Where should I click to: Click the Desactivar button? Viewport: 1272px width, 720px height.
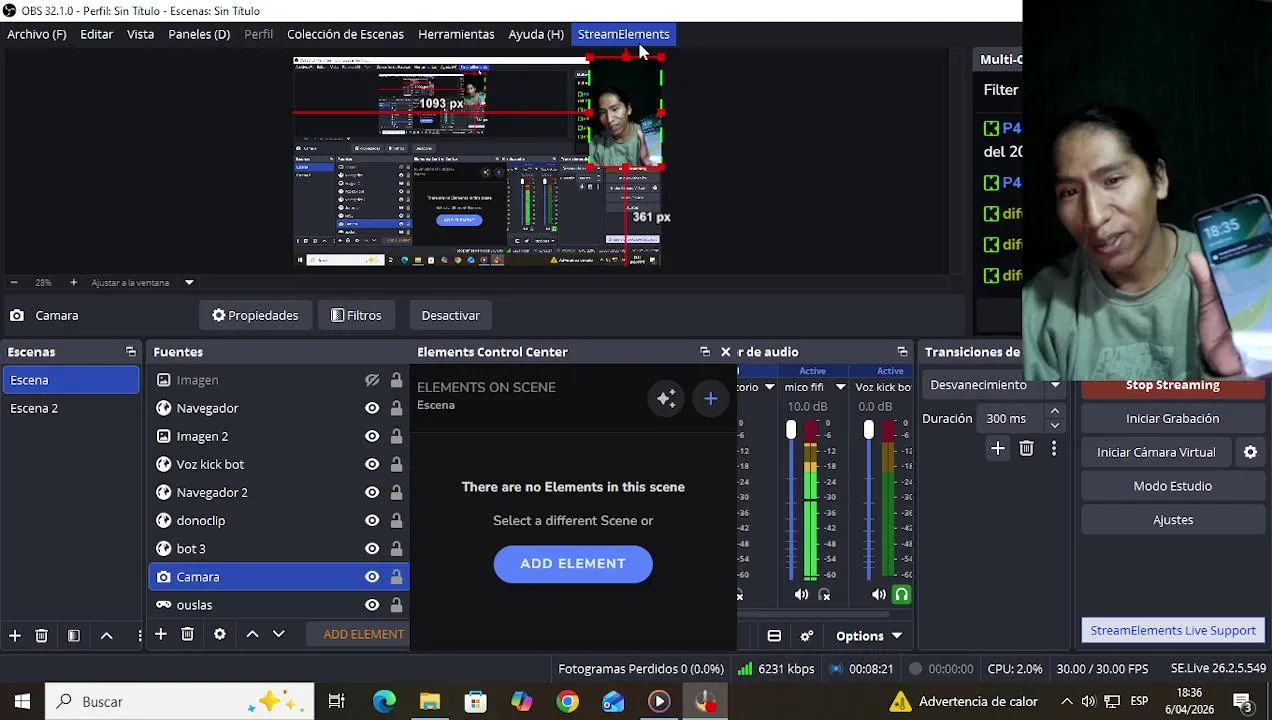pyautogui.click(x=450, y=316)
